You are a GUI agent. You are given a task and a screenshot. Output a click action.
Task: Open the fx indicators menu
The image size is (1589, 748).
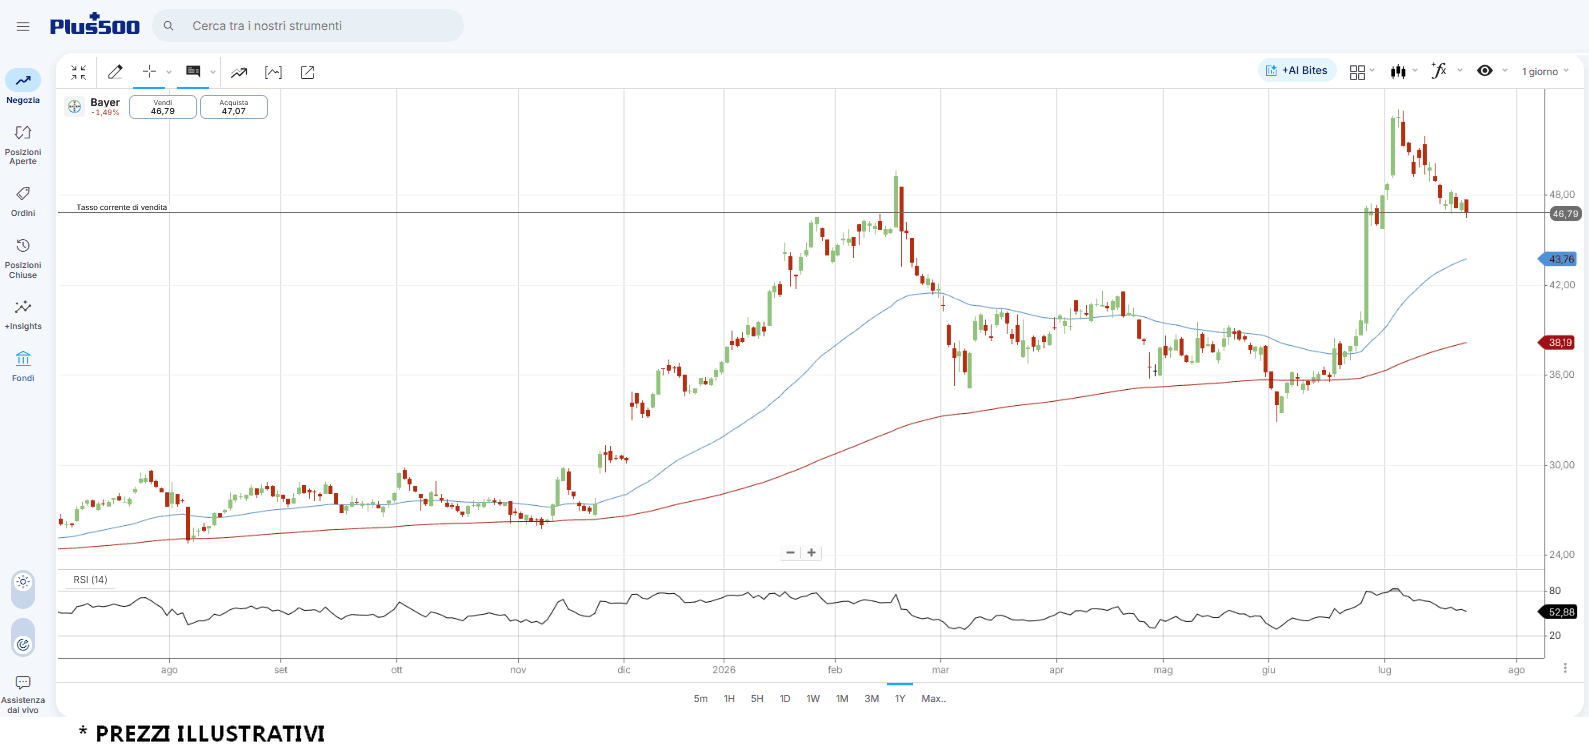pos(1439,71)
